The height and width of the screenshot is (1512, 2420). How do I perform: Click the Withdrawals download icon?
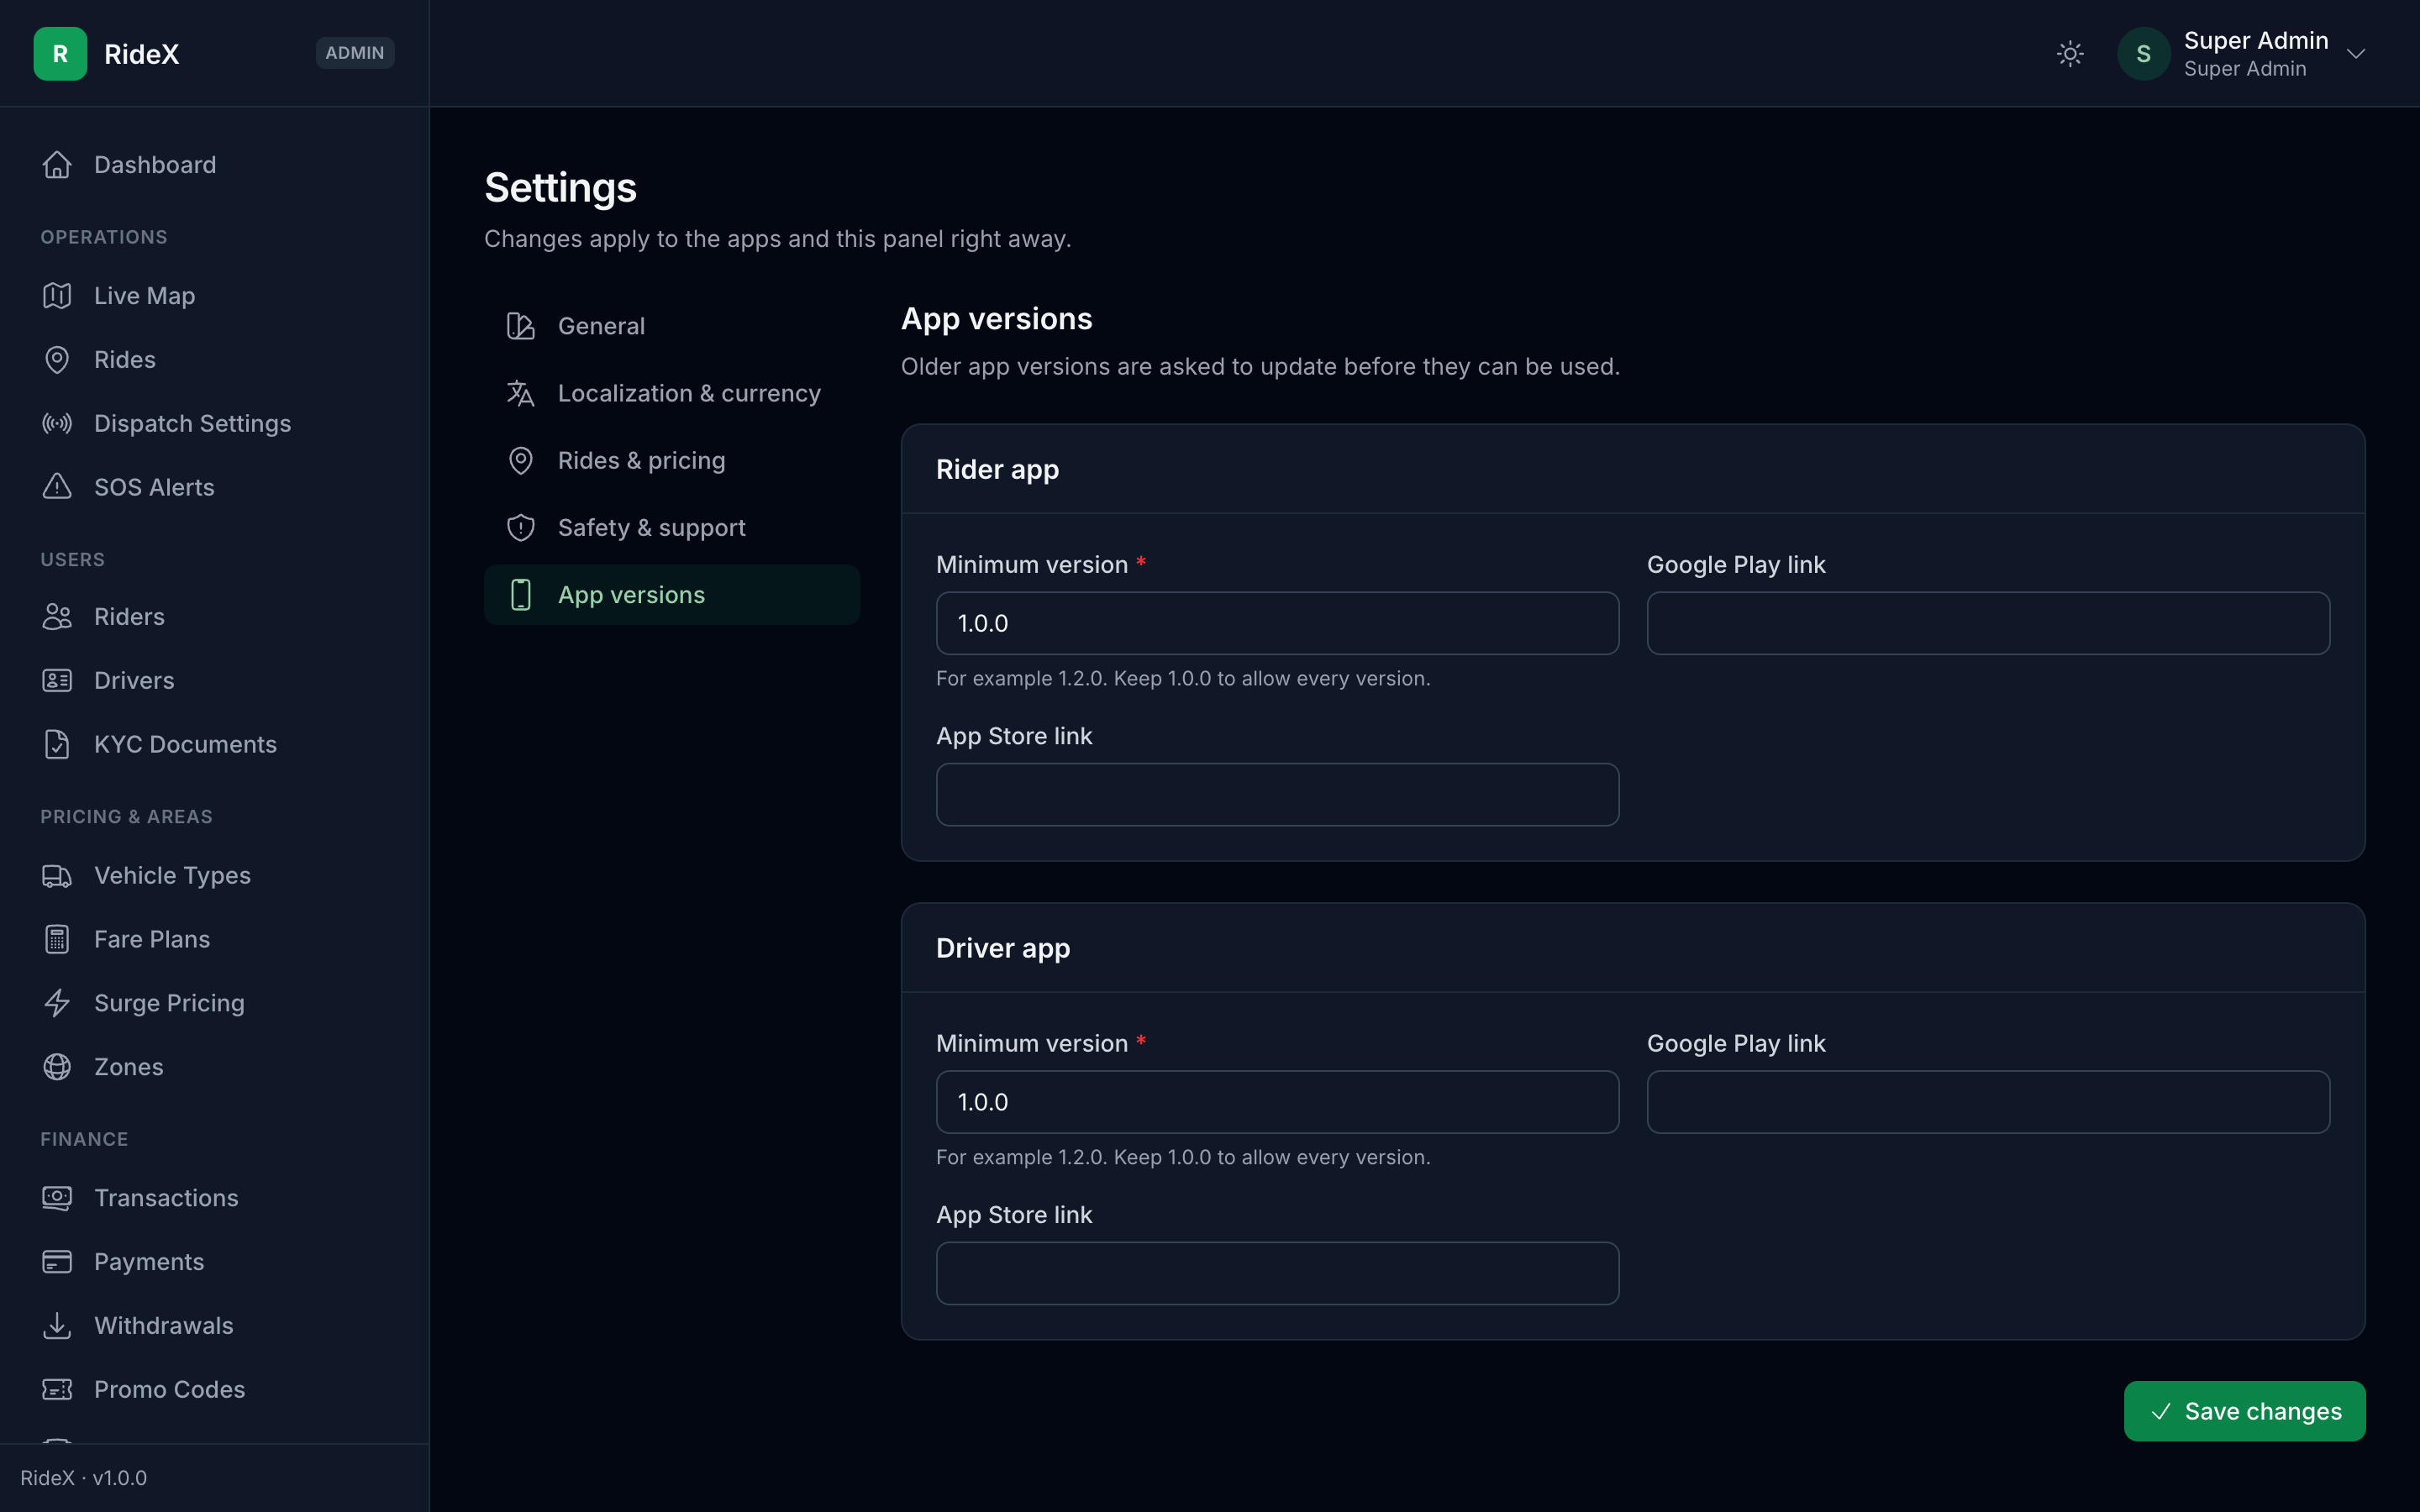pos(57,1326)
